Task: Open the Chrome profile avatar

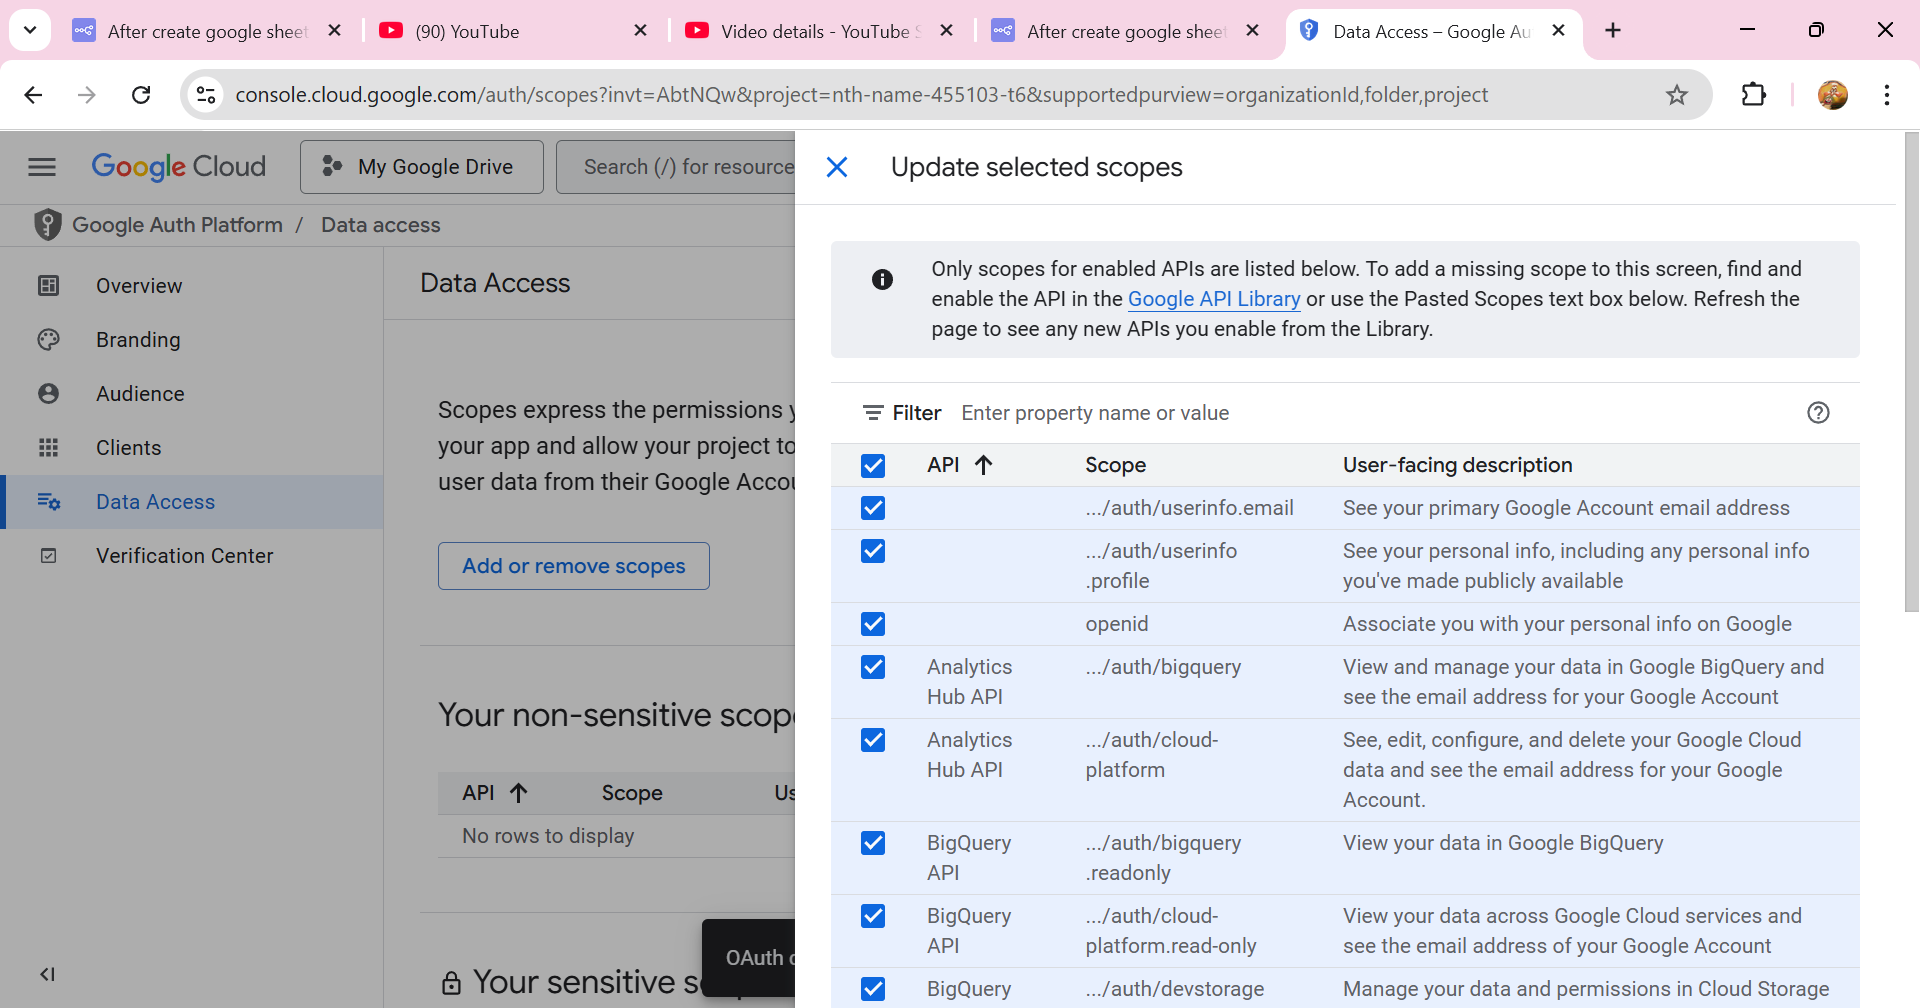Action: point(1833,95)
